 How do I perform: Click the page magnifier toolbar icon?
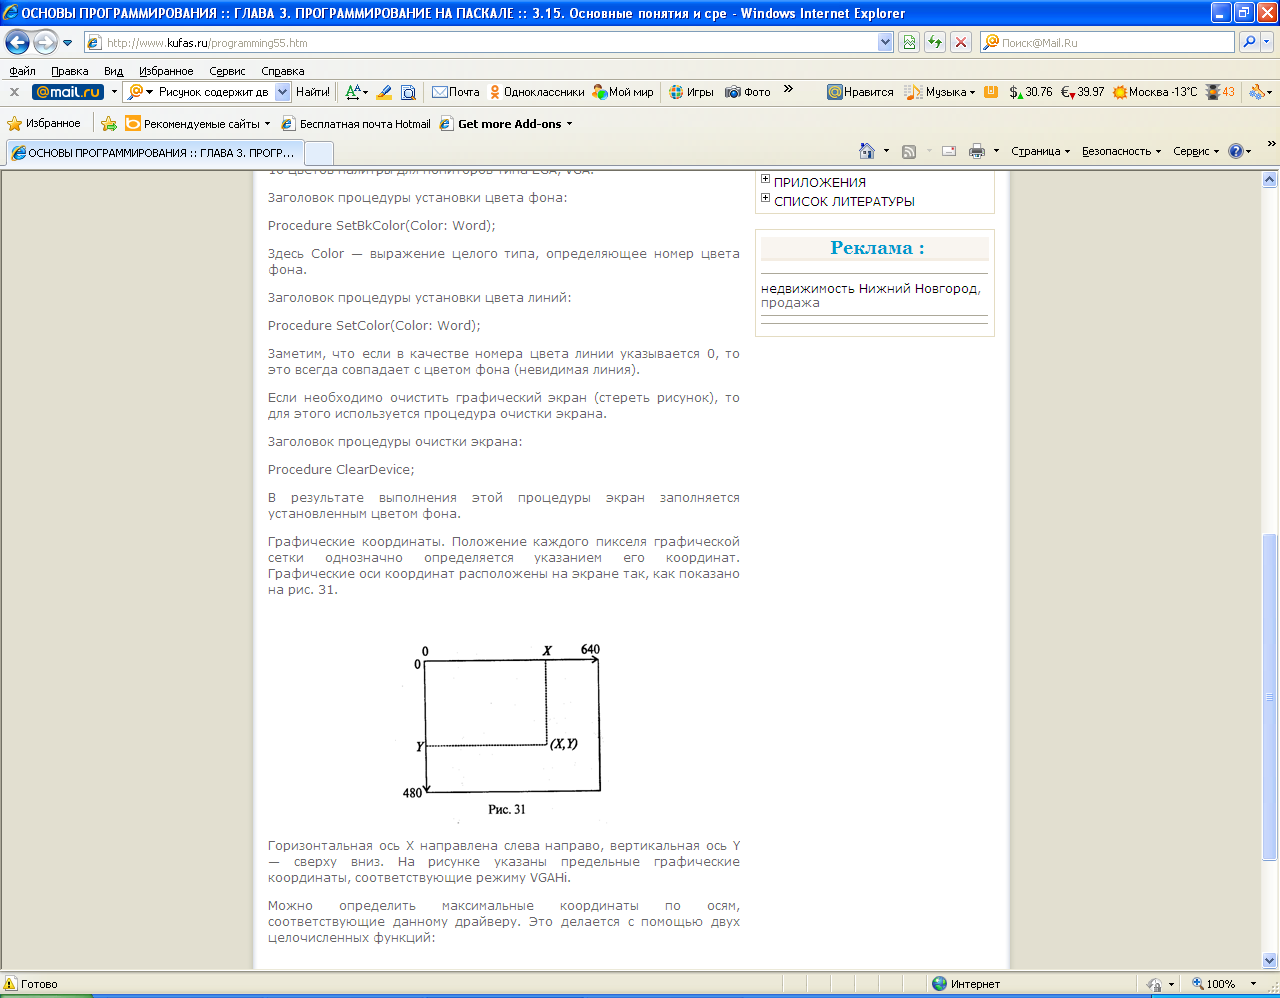[x=408, y=92]
